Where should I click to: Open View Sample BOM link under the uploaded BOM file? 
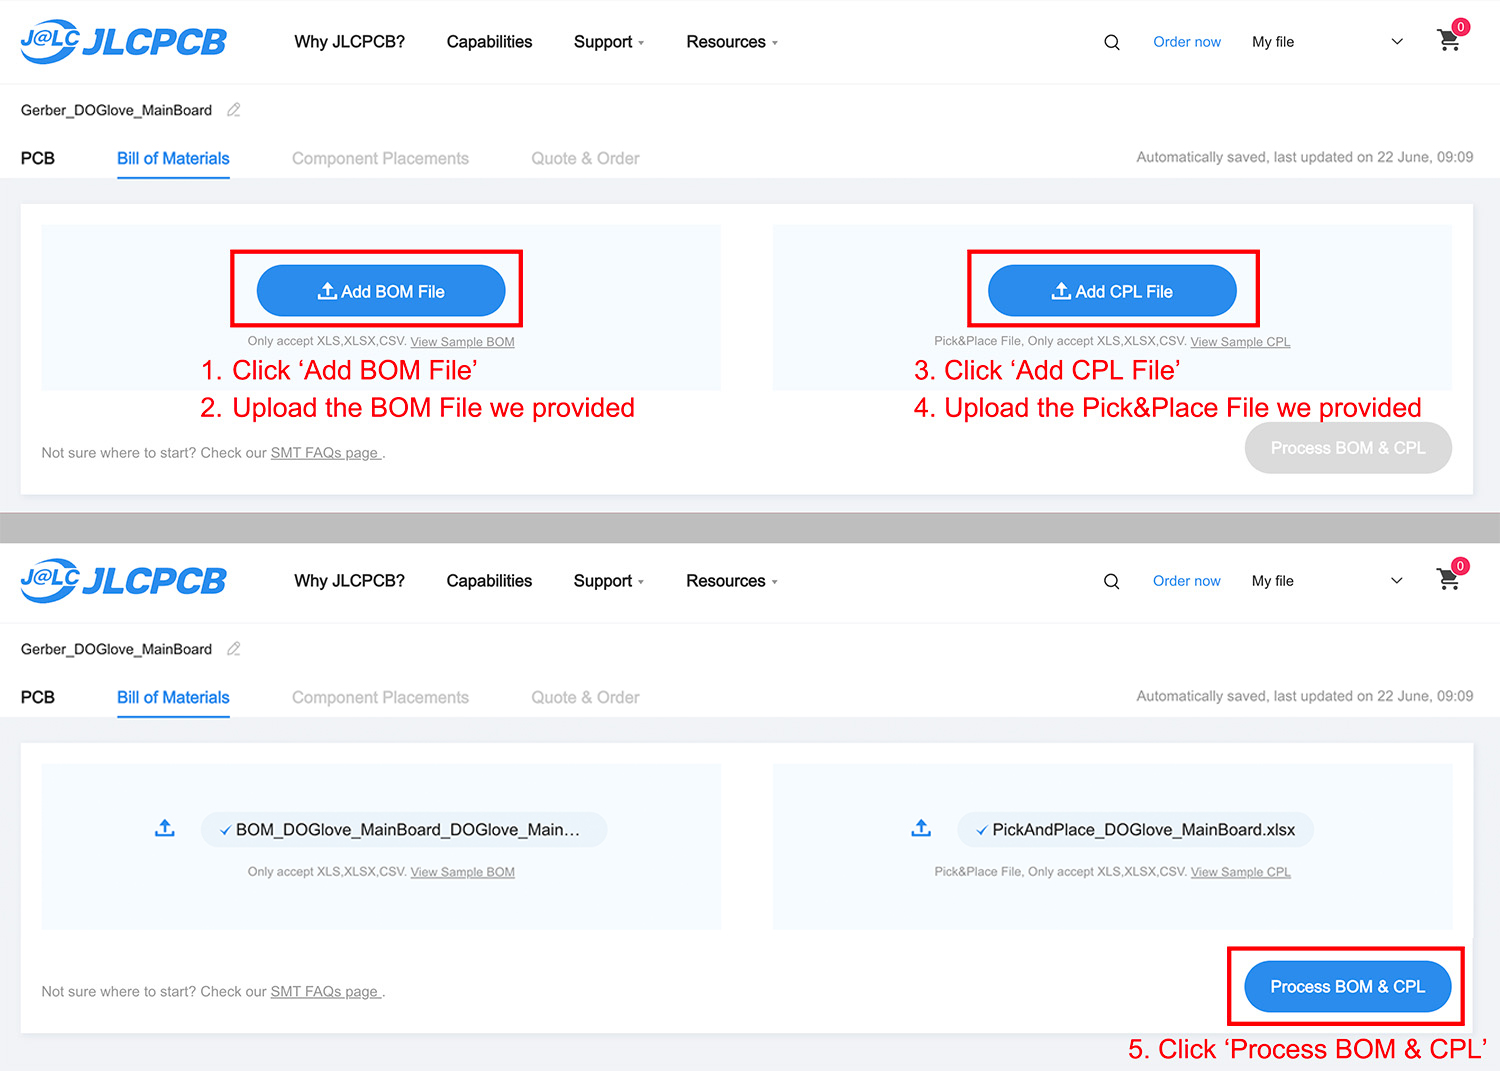pos(462,872)
